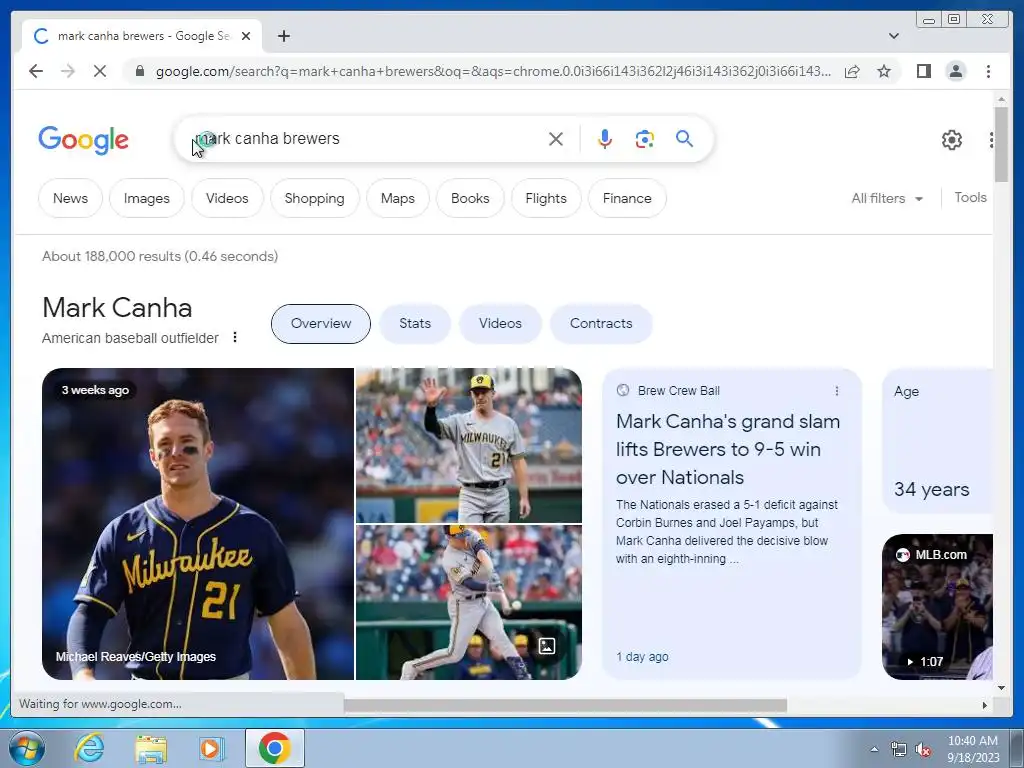Open photo of Canha waving
This screenshot has height=768, width=1024.
tap(469, 445)
